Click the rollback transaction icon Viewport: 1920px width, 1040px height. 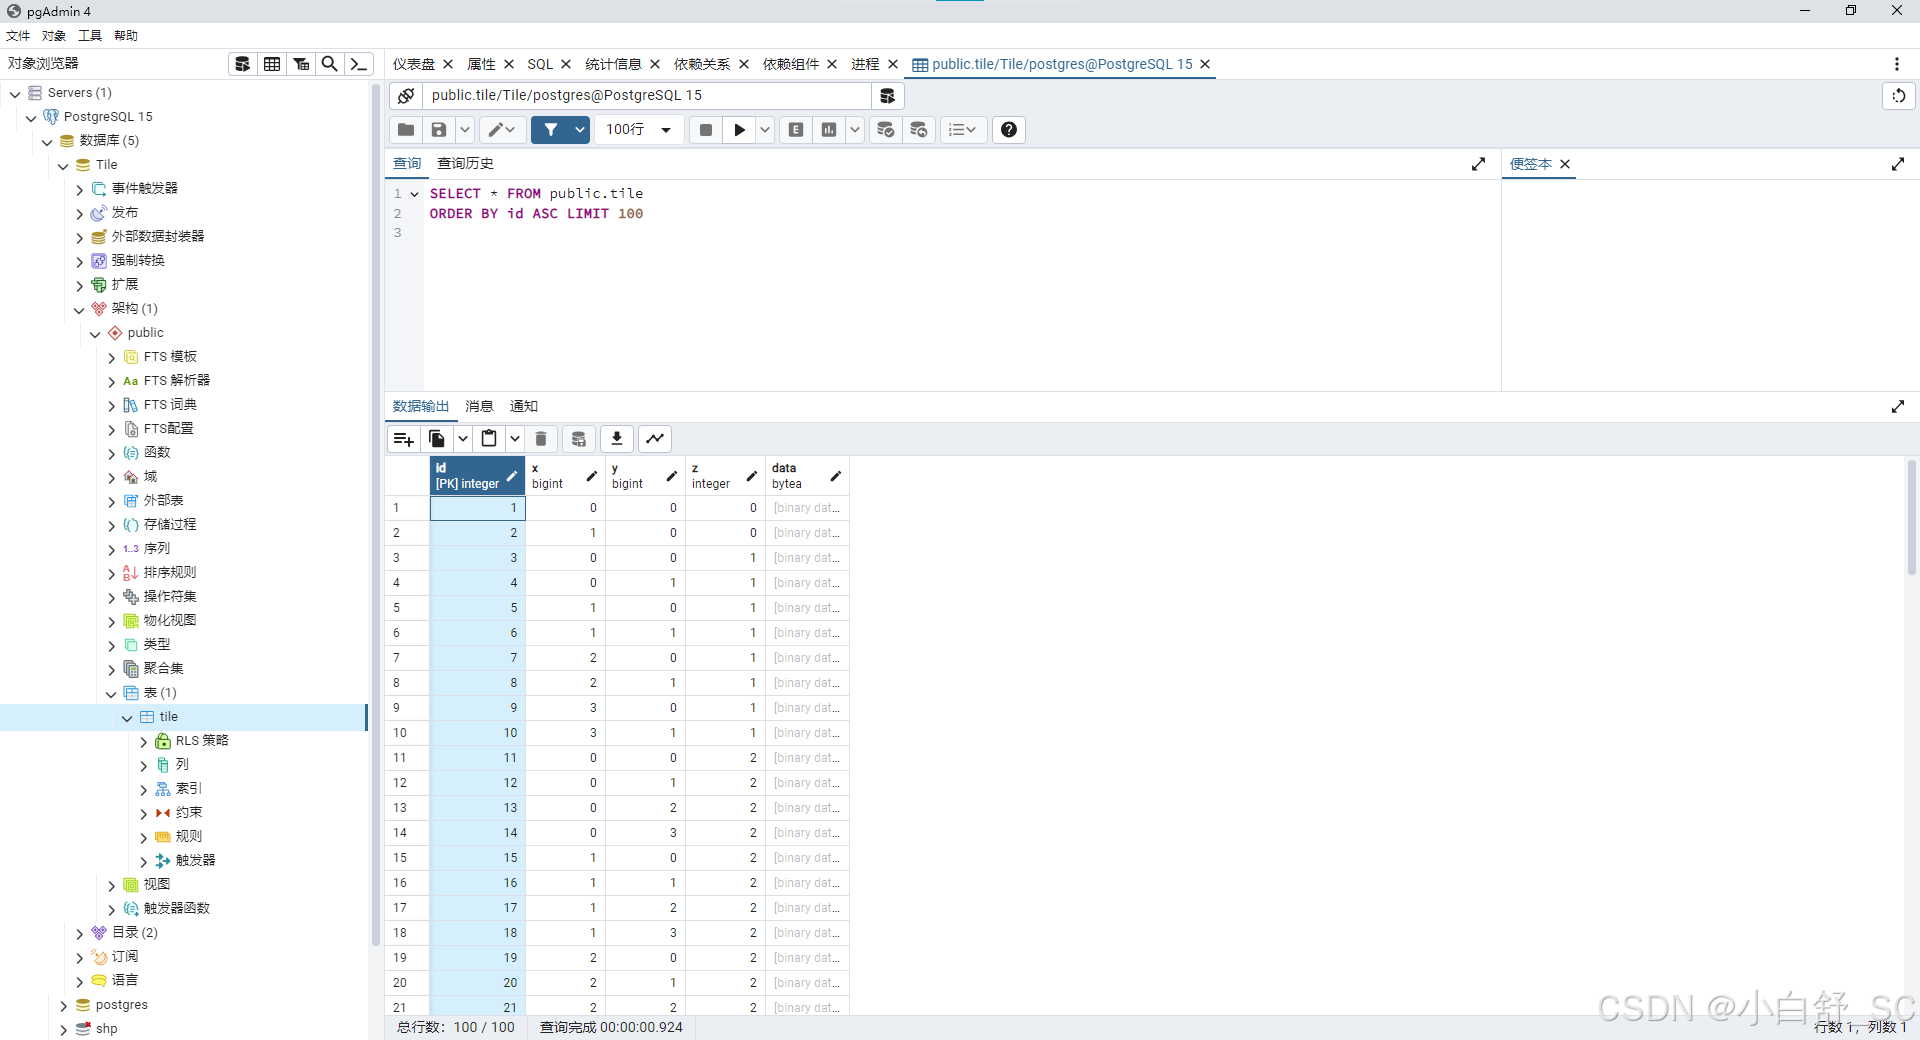pos(919,130)
